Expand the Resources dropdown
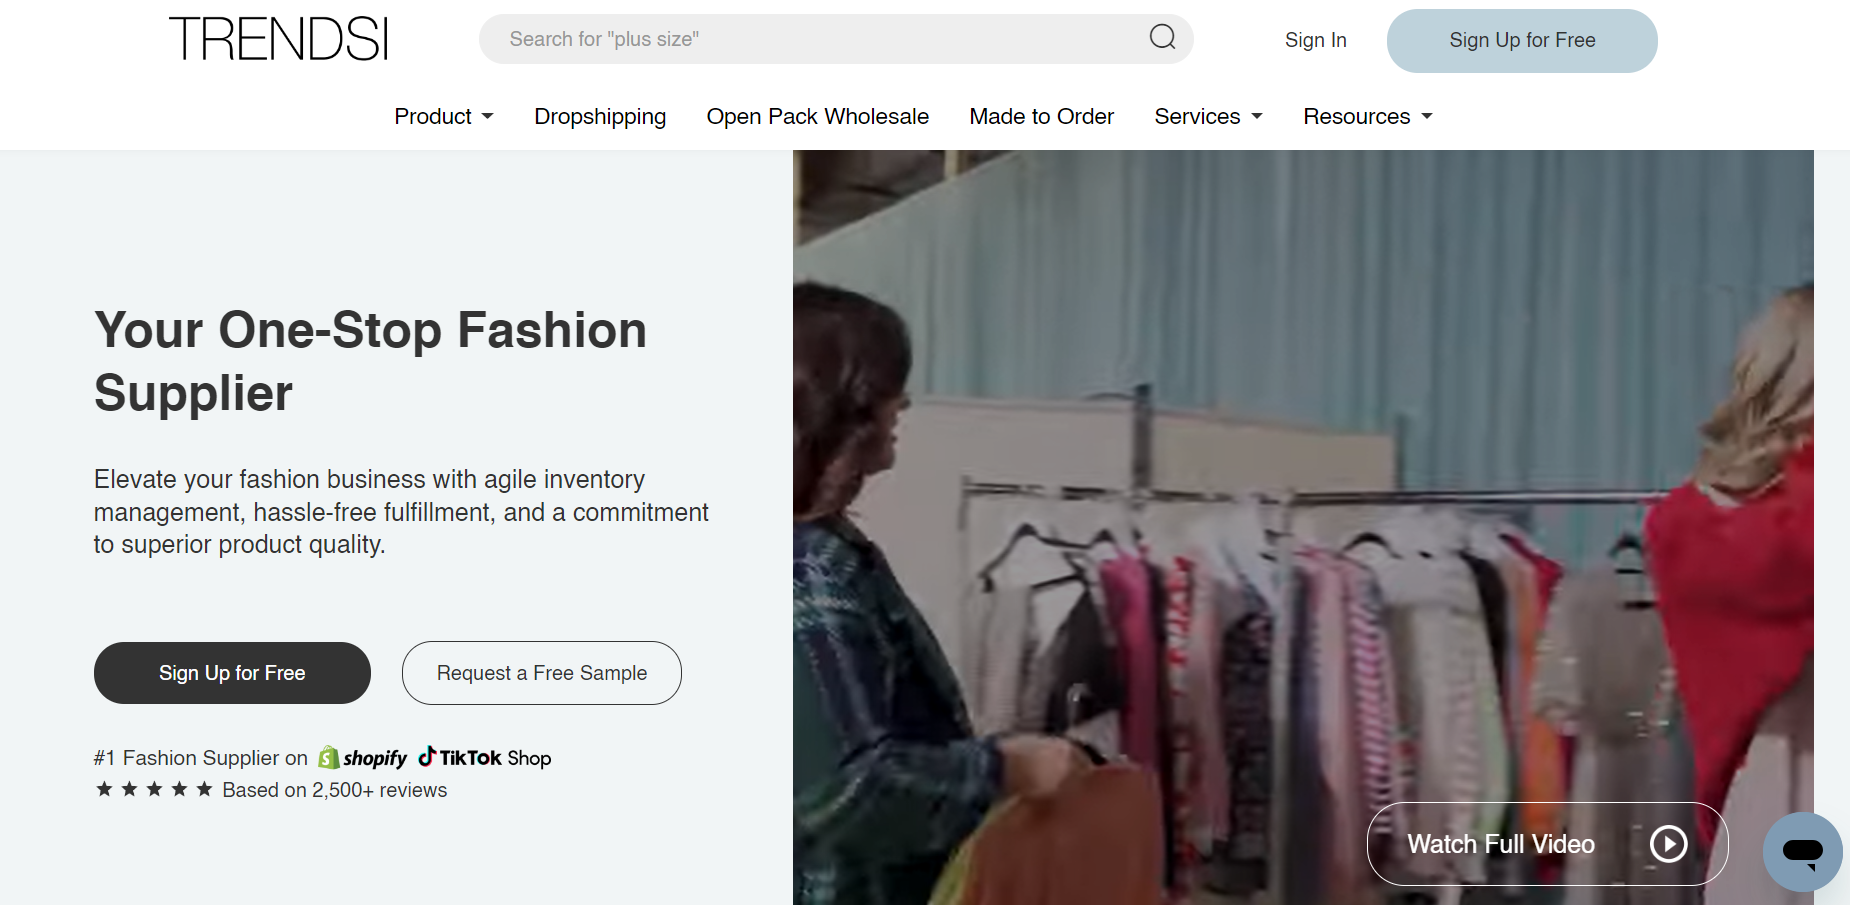The height and width of the screenshot is (905, 1850). [x=1368, y=117]
